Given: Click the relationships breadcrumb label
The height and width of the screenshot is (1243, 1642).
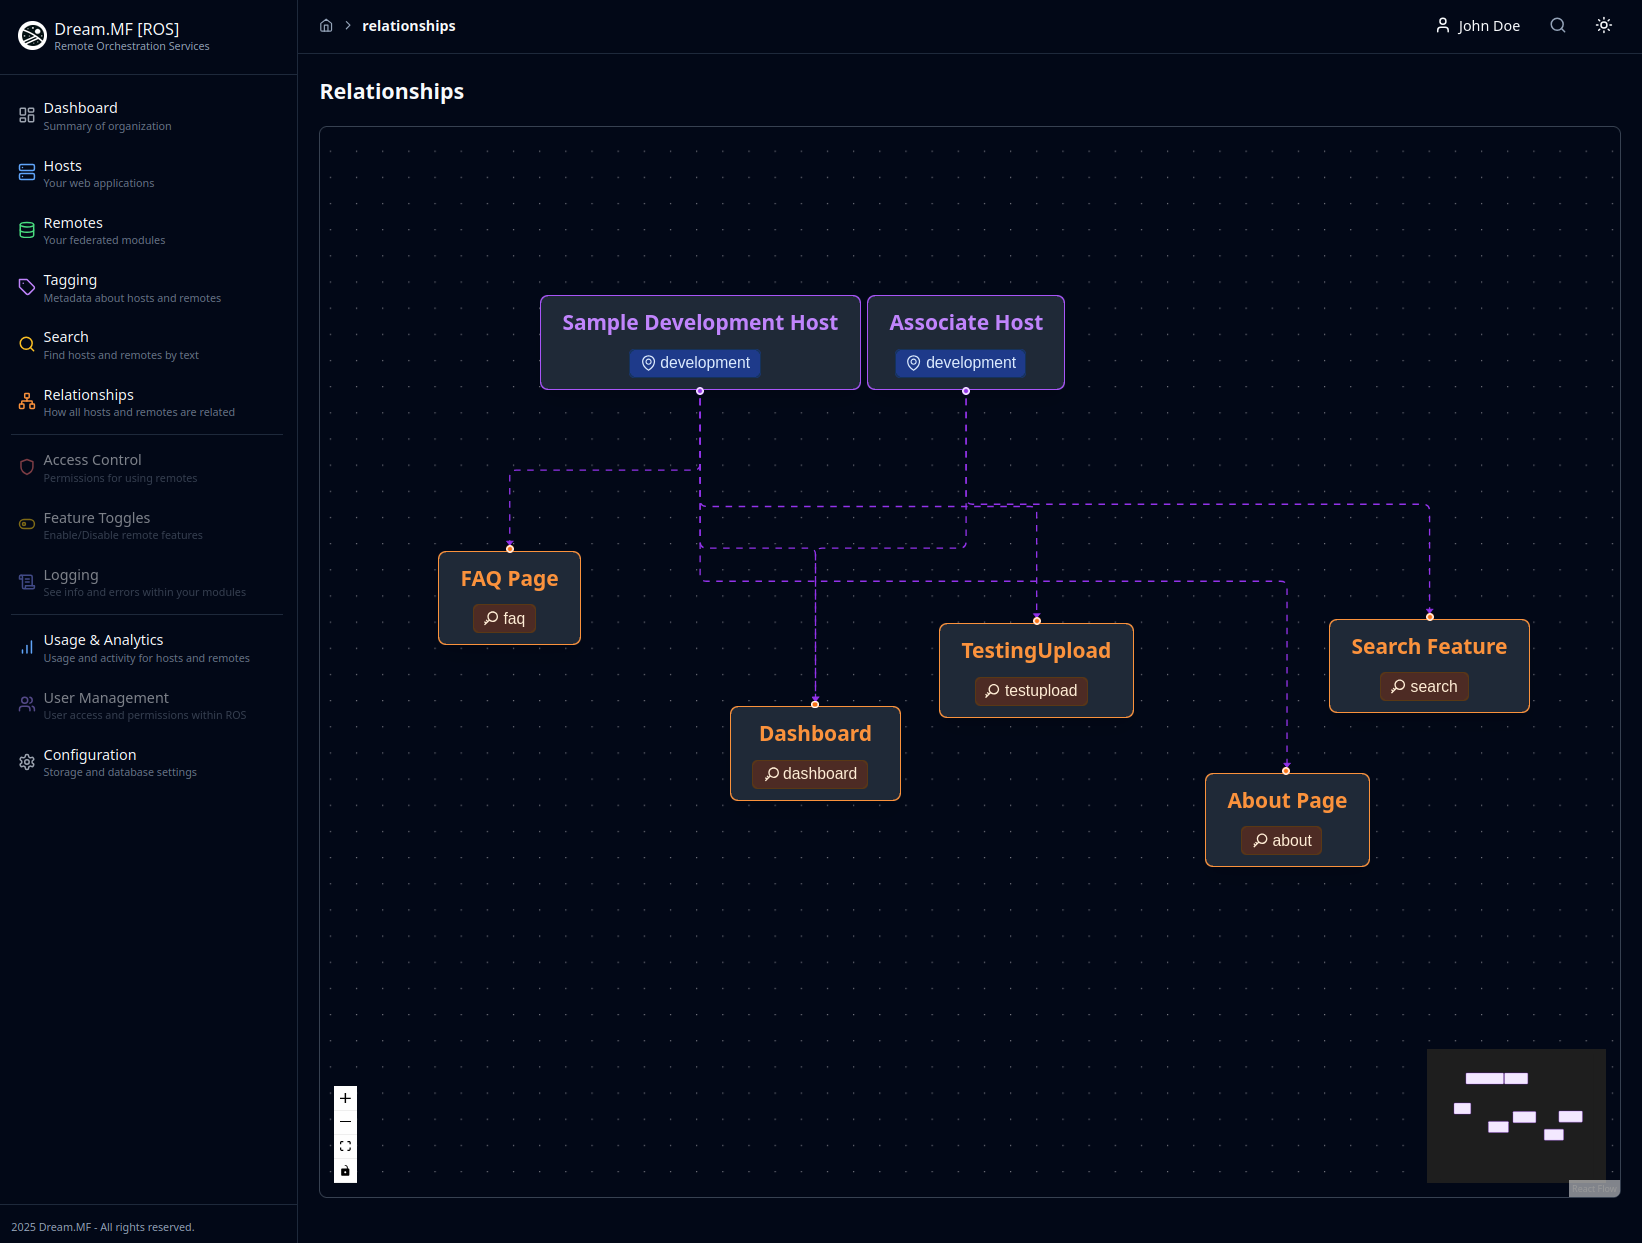Looking at the screenshot, I should 408,26.
